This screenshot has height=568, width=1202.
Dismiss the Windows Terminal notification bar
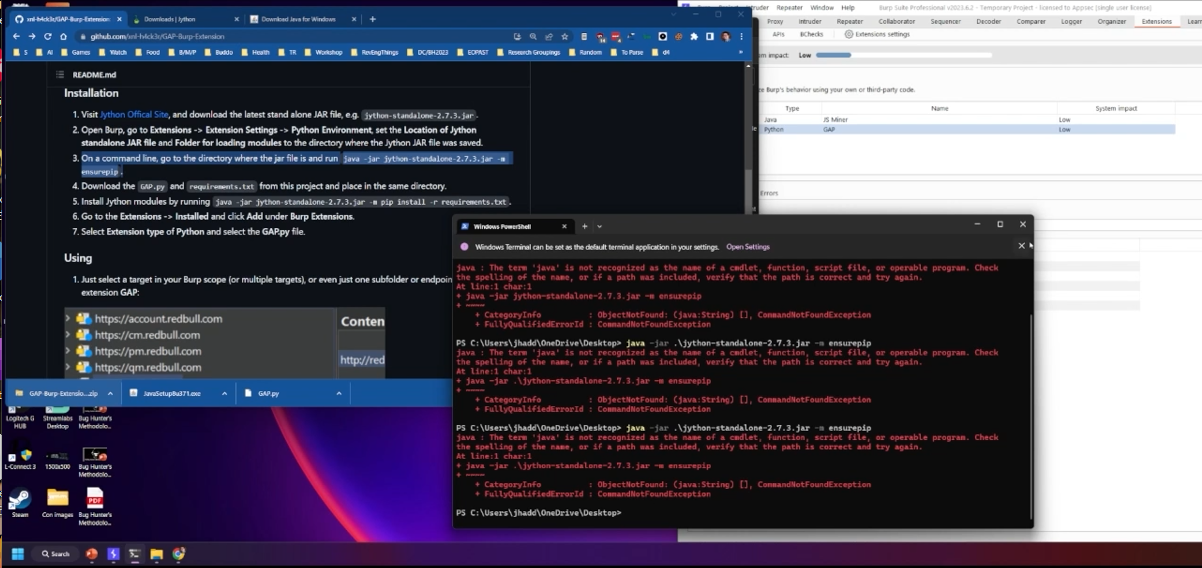(x=1021, y=246)
